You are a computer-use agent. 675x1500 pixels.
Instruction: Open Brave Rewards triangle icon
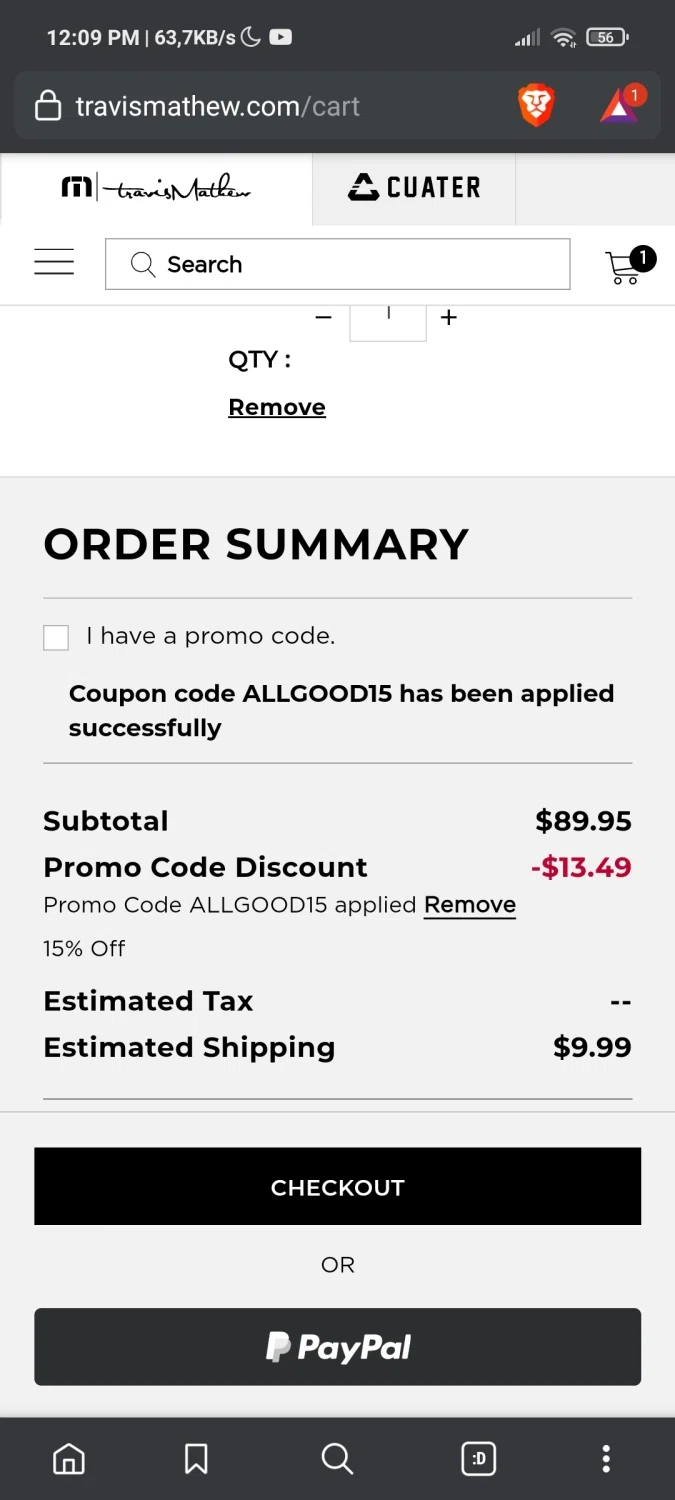[x=621, y=106]
